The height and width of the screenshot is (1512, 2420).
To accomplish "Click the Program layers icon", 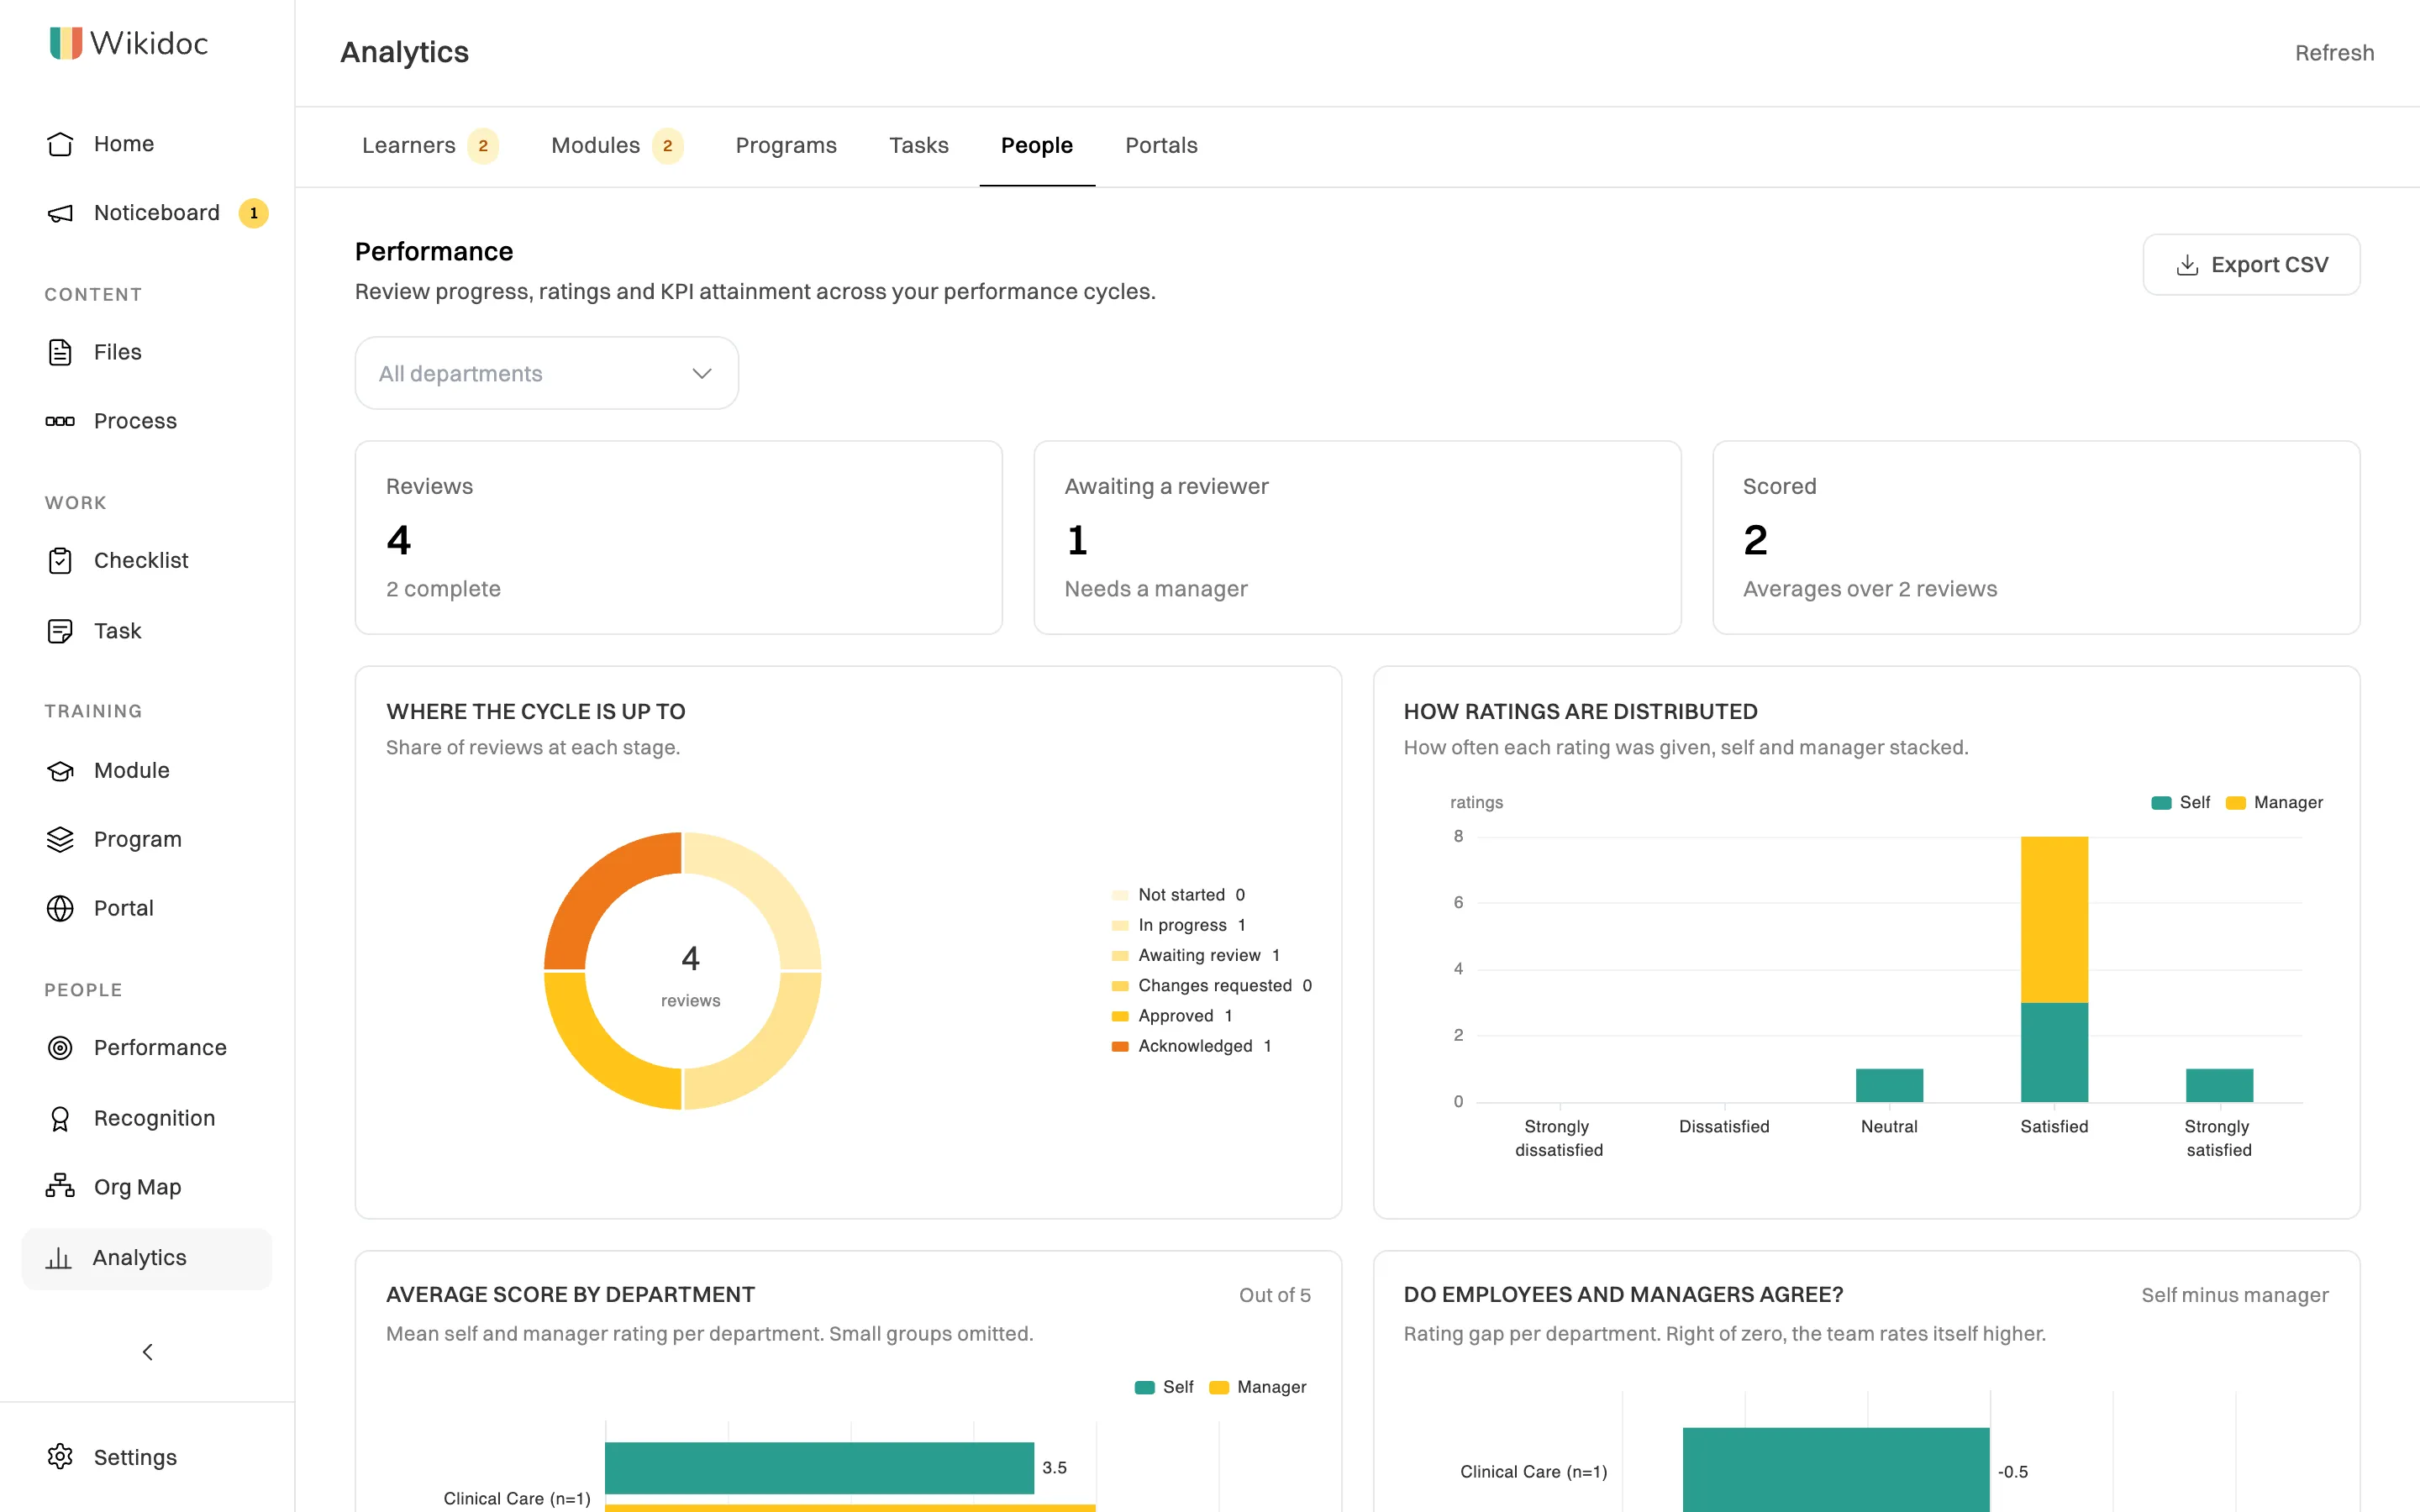I will pos(60,839).
